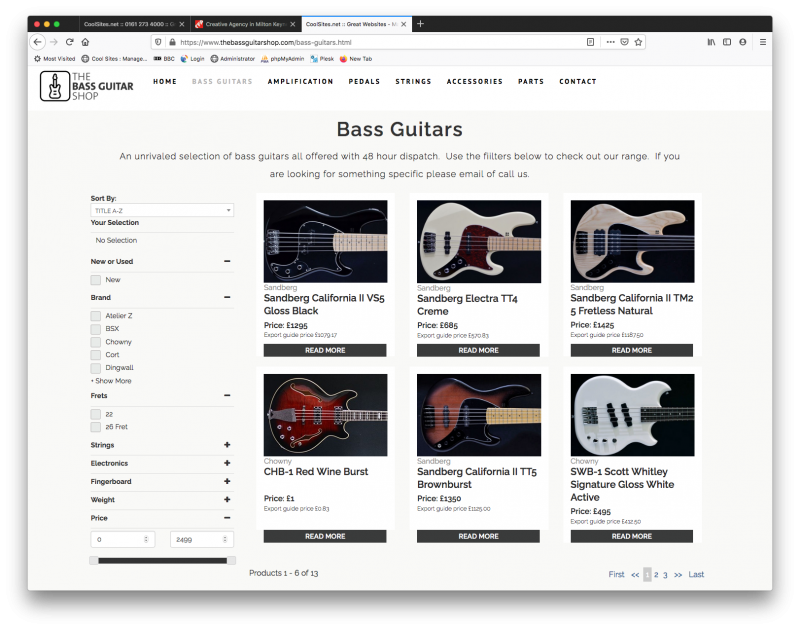This screenshot has width=800, height=630.
Task: Go to Home in site navigation
Action: (165, 82)
